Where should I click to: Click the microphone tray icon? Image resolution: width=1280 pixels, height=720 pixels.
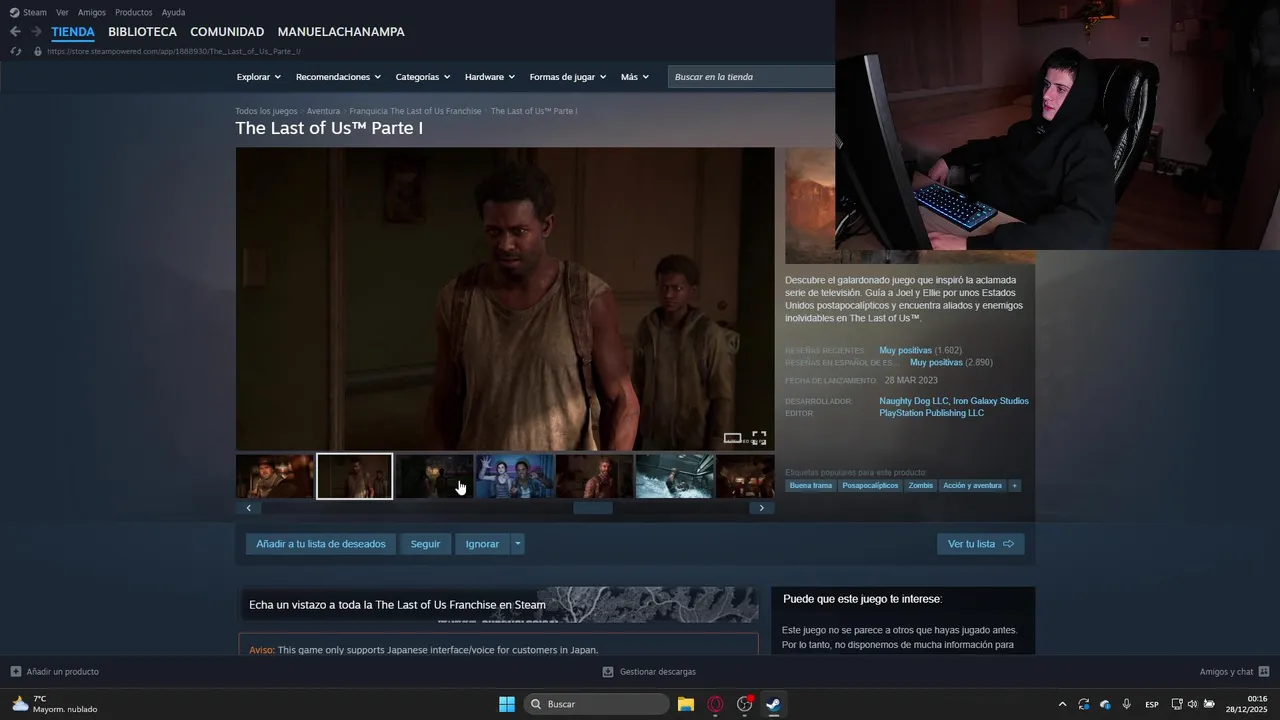pyautogui.click(x=1127, y=704)
